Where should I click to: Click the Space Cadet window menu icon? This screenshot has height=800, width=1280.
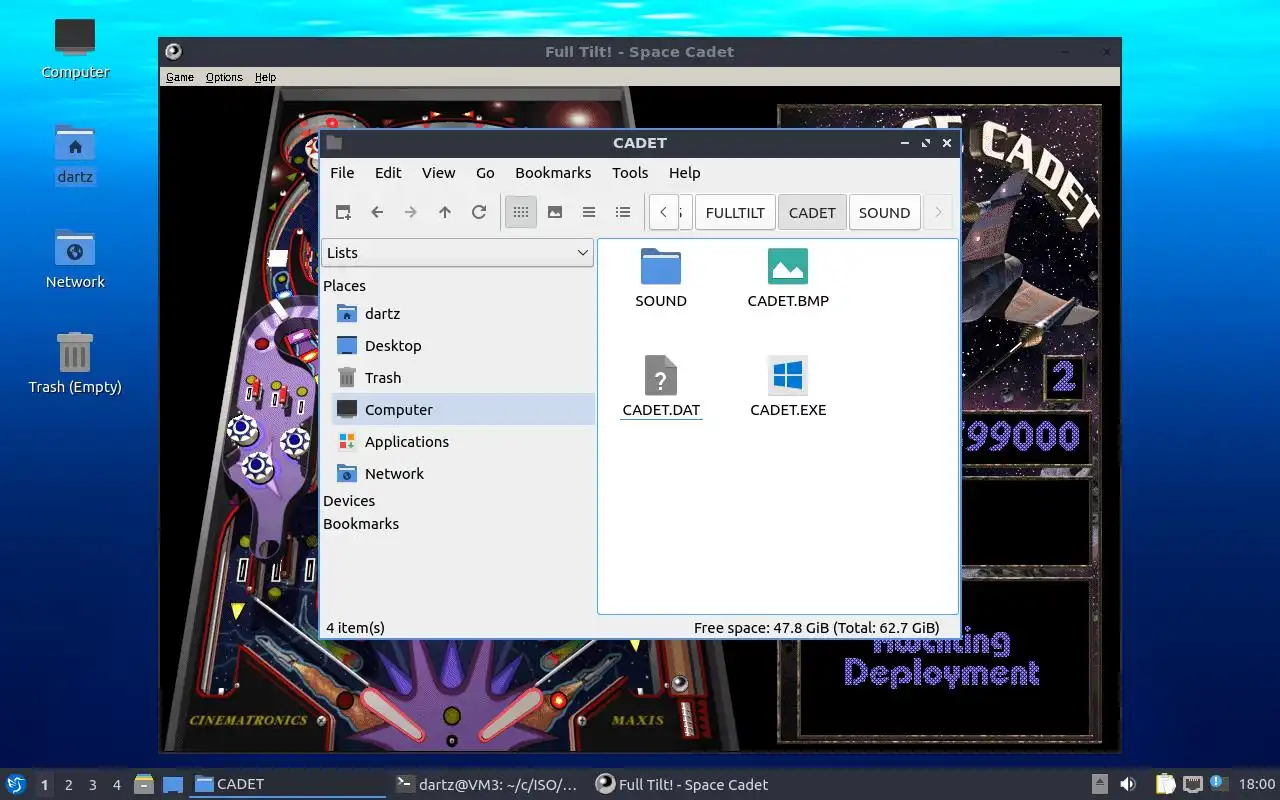click(x=173, y=52)
